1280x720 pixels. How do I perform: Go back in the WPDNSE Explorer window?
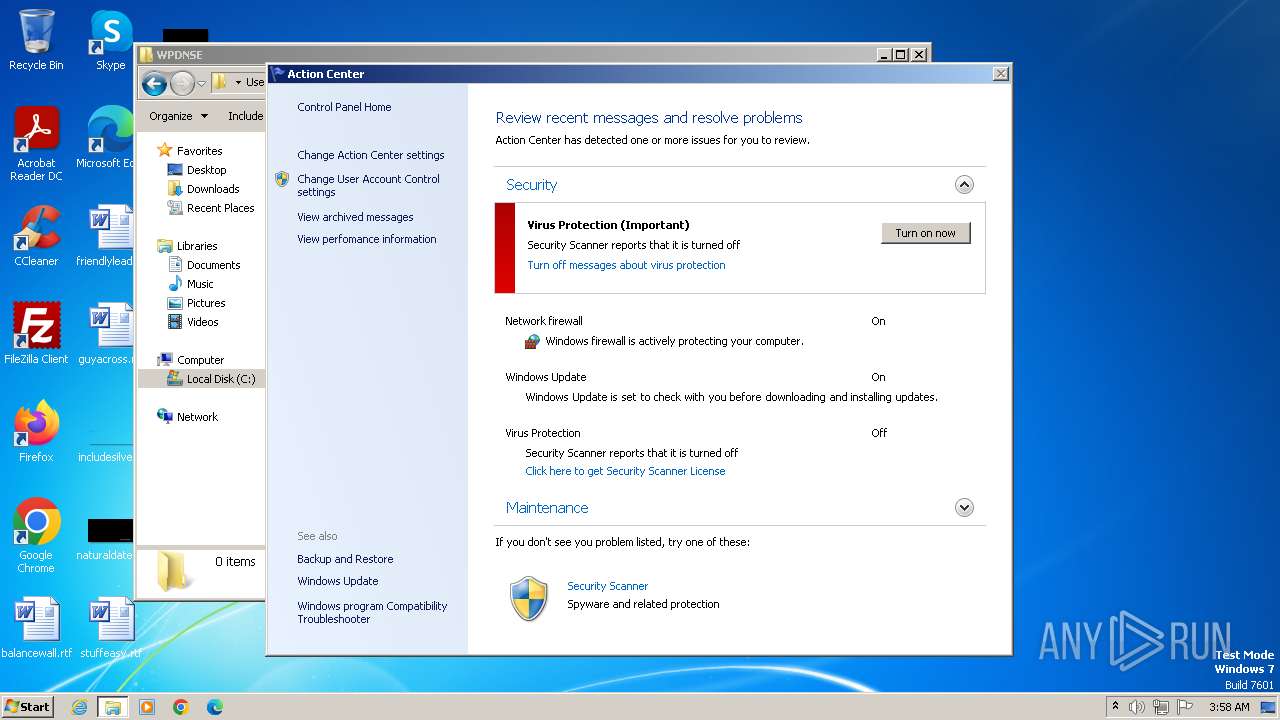coord(154,83)
